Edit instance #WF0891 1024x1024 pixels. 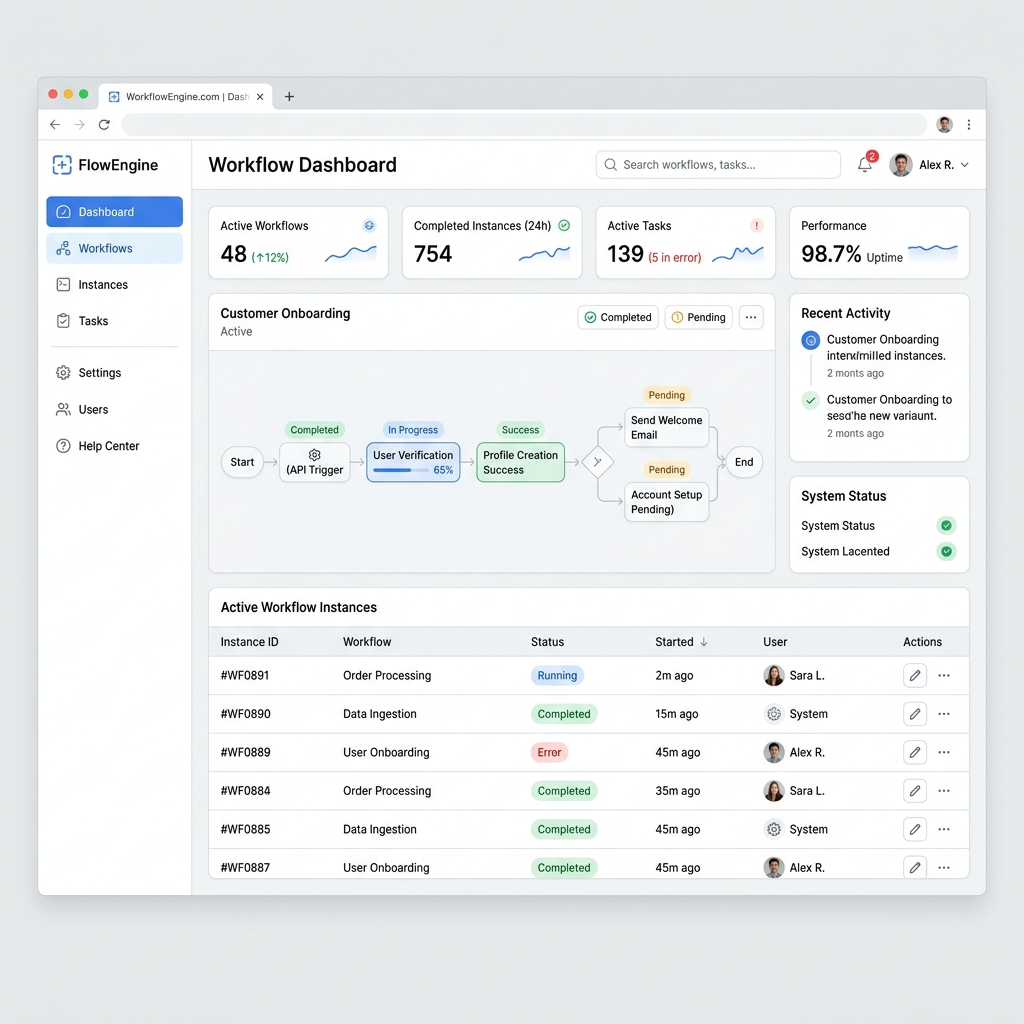pyautogui.click(x=914, y=675)
